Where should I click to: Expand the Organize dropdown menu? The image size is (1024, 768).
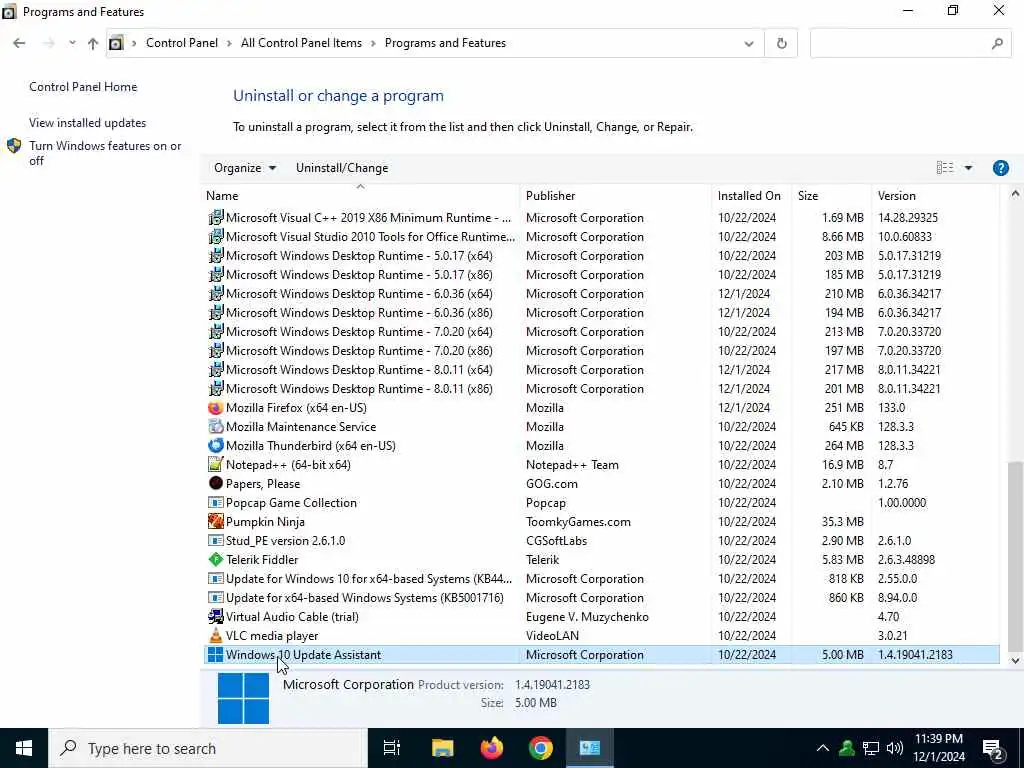[x=245, y=168]
